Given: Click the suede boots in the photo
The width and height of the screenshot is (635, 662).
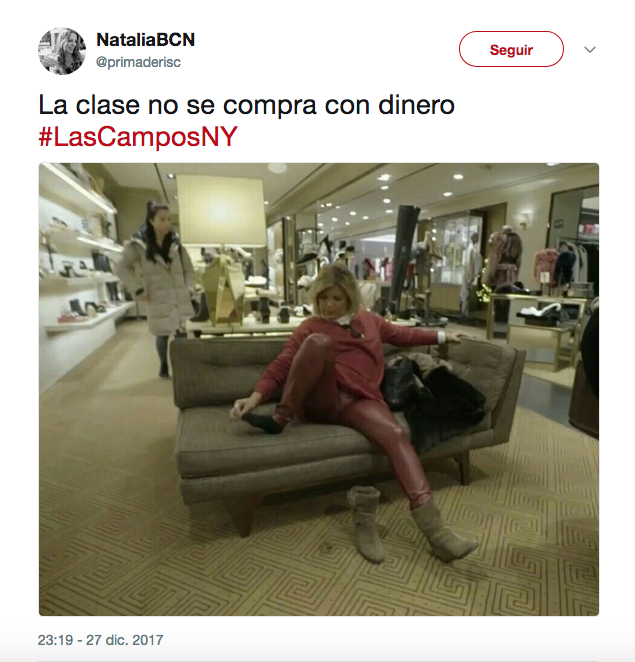Looking at the screenshot, I should (412, 525).
